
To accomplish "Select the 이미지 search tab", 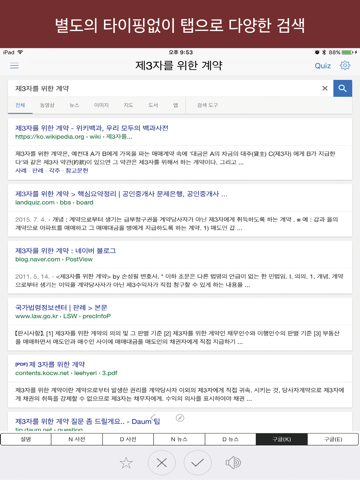I will pos(101,105).
